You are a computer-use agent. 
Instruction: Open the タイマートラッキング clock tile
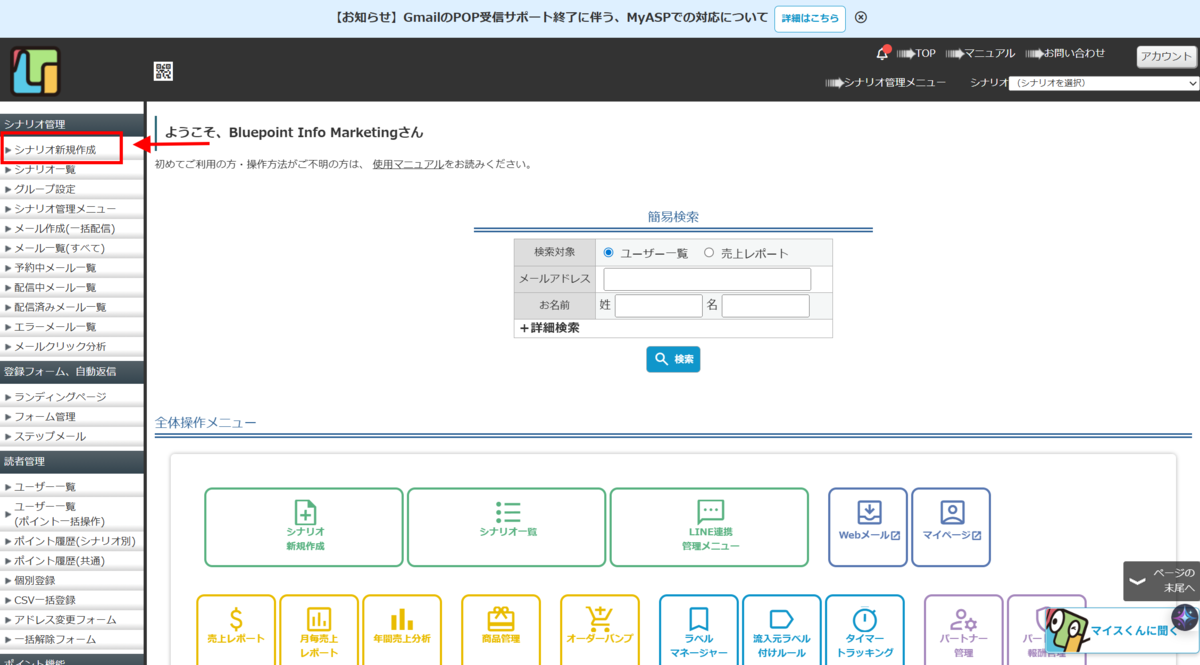click(x=865, y=630)
